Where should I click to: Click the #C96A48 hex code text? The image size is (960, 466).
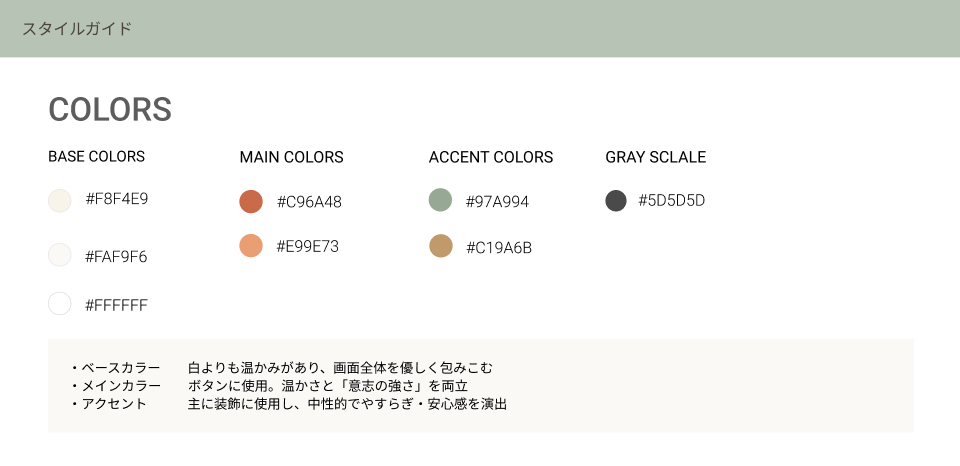pyautogui.click(x=309, y=202)
